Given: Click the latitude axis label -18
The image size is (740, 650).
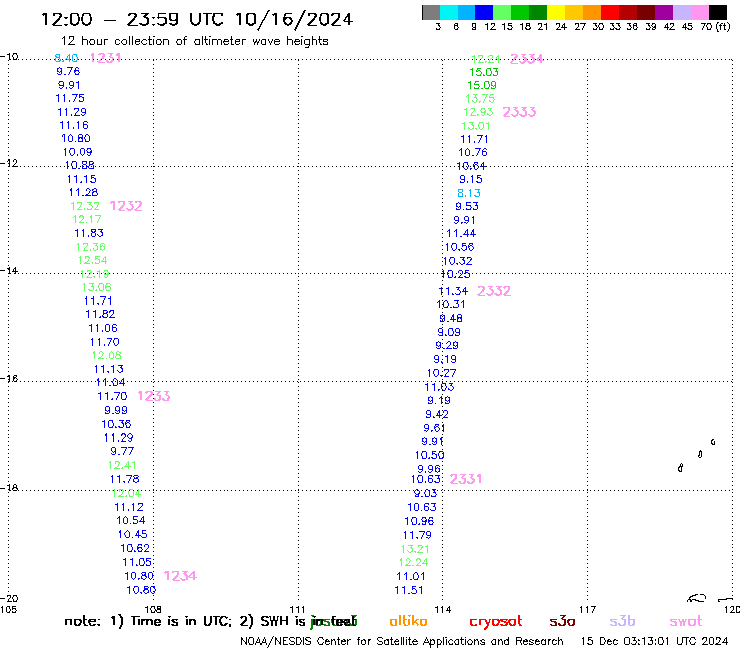Looking at the screenshot, I should (x=9, y=488).
